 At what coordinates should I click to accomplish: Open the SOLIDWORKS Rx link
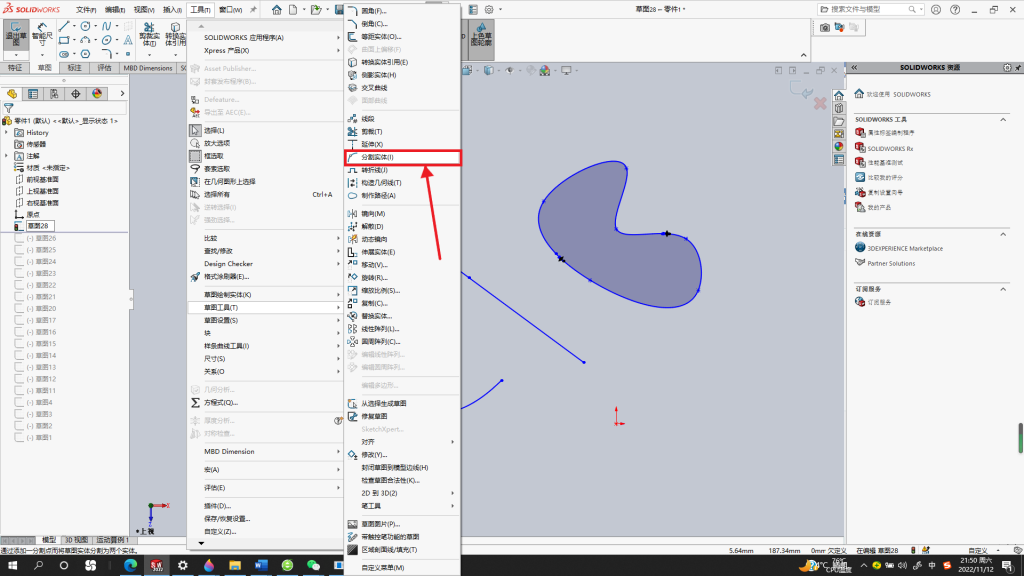pyautogui.click(x=890, y=148)
